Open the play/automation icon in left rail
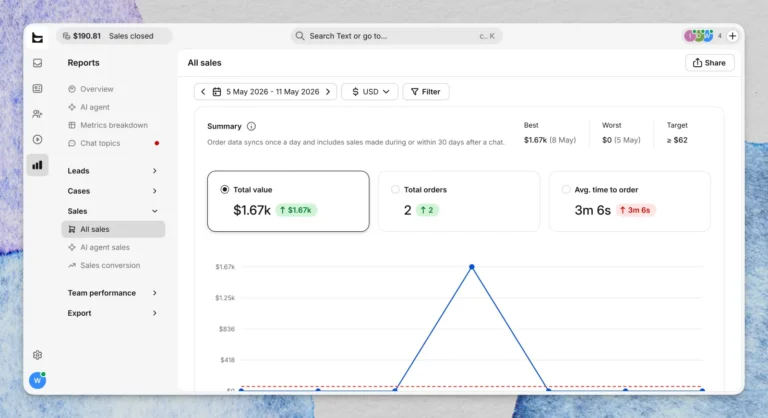The height and width of the screenshot is (418, 768). pyautogui.click(x=37, y=140)
